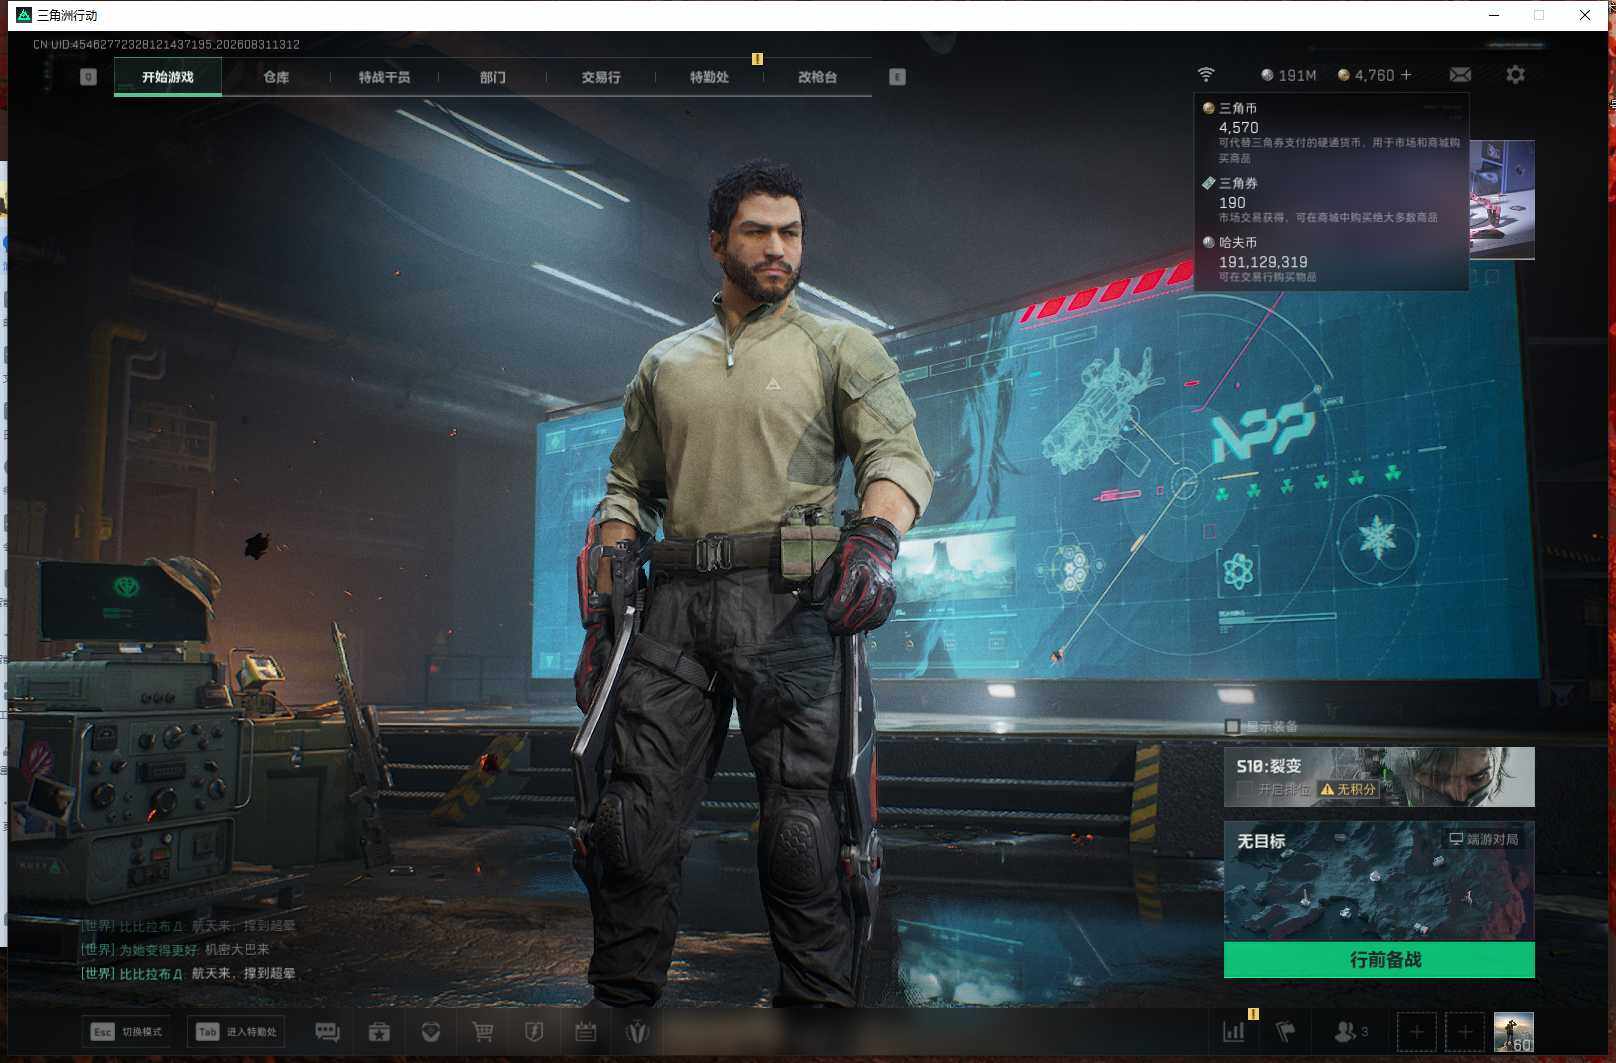Click the 三角洲行动 window title icon

point(24,15)
